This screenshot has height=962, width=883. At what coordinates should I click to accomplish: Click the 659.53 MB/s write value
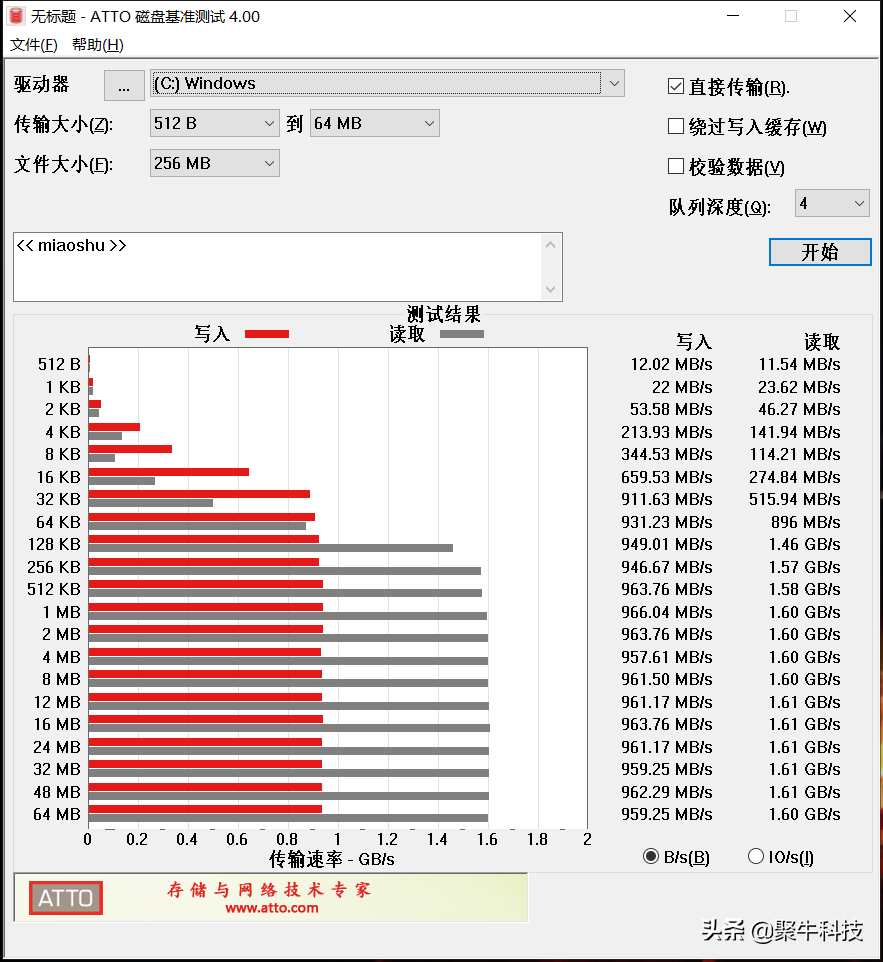[x=666, y=477]
